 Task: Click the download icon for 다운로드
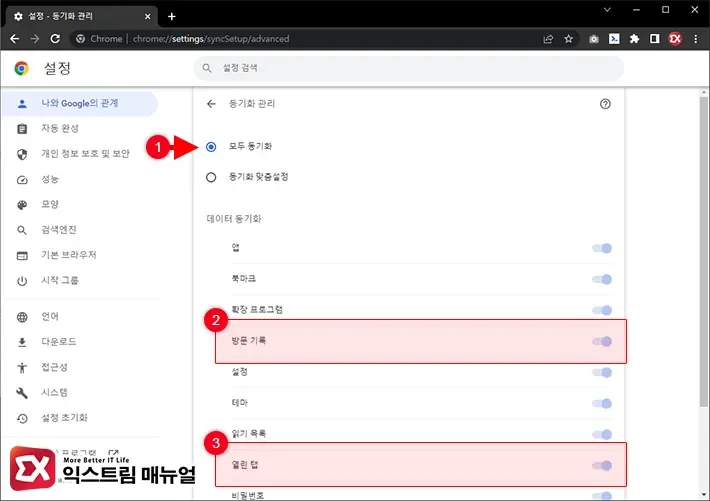click(x=22, y=342)
